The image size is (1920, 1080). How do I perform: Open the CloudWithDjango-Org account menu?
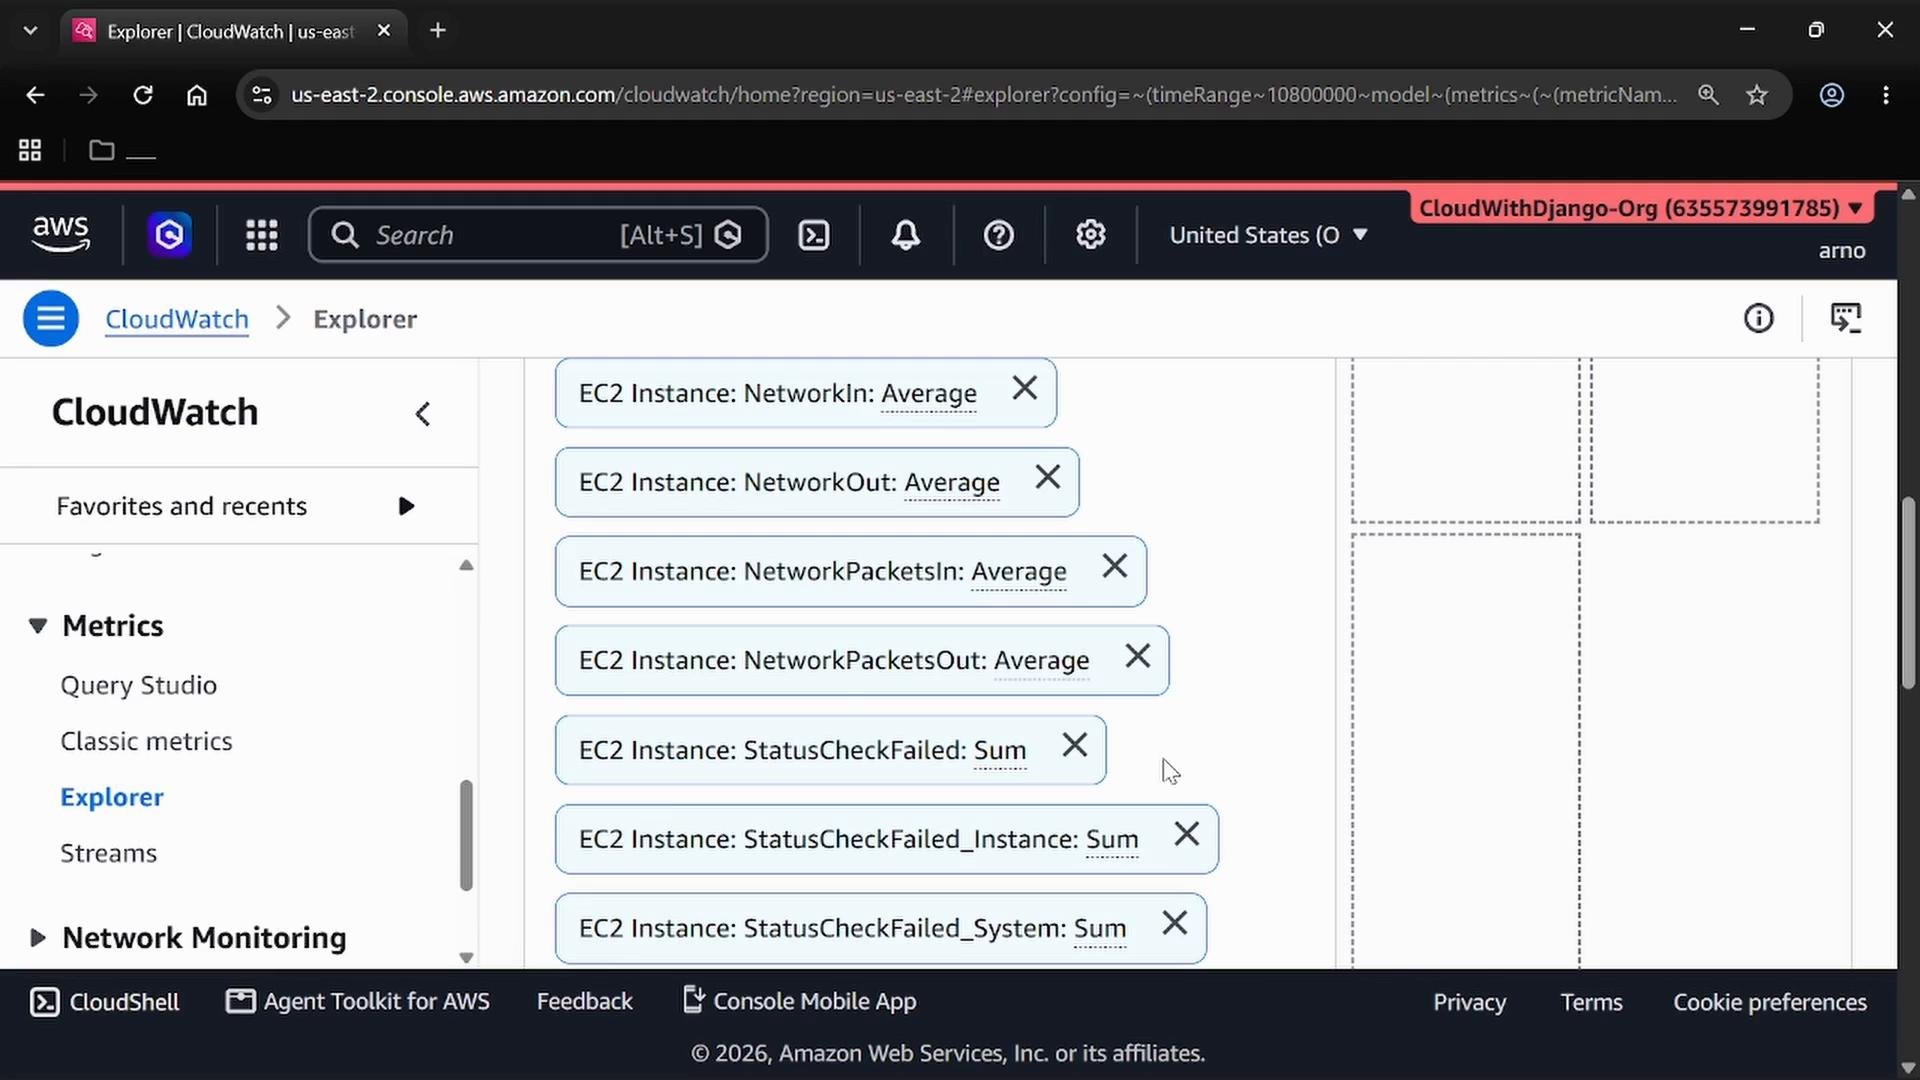(x=1641, y=208)
